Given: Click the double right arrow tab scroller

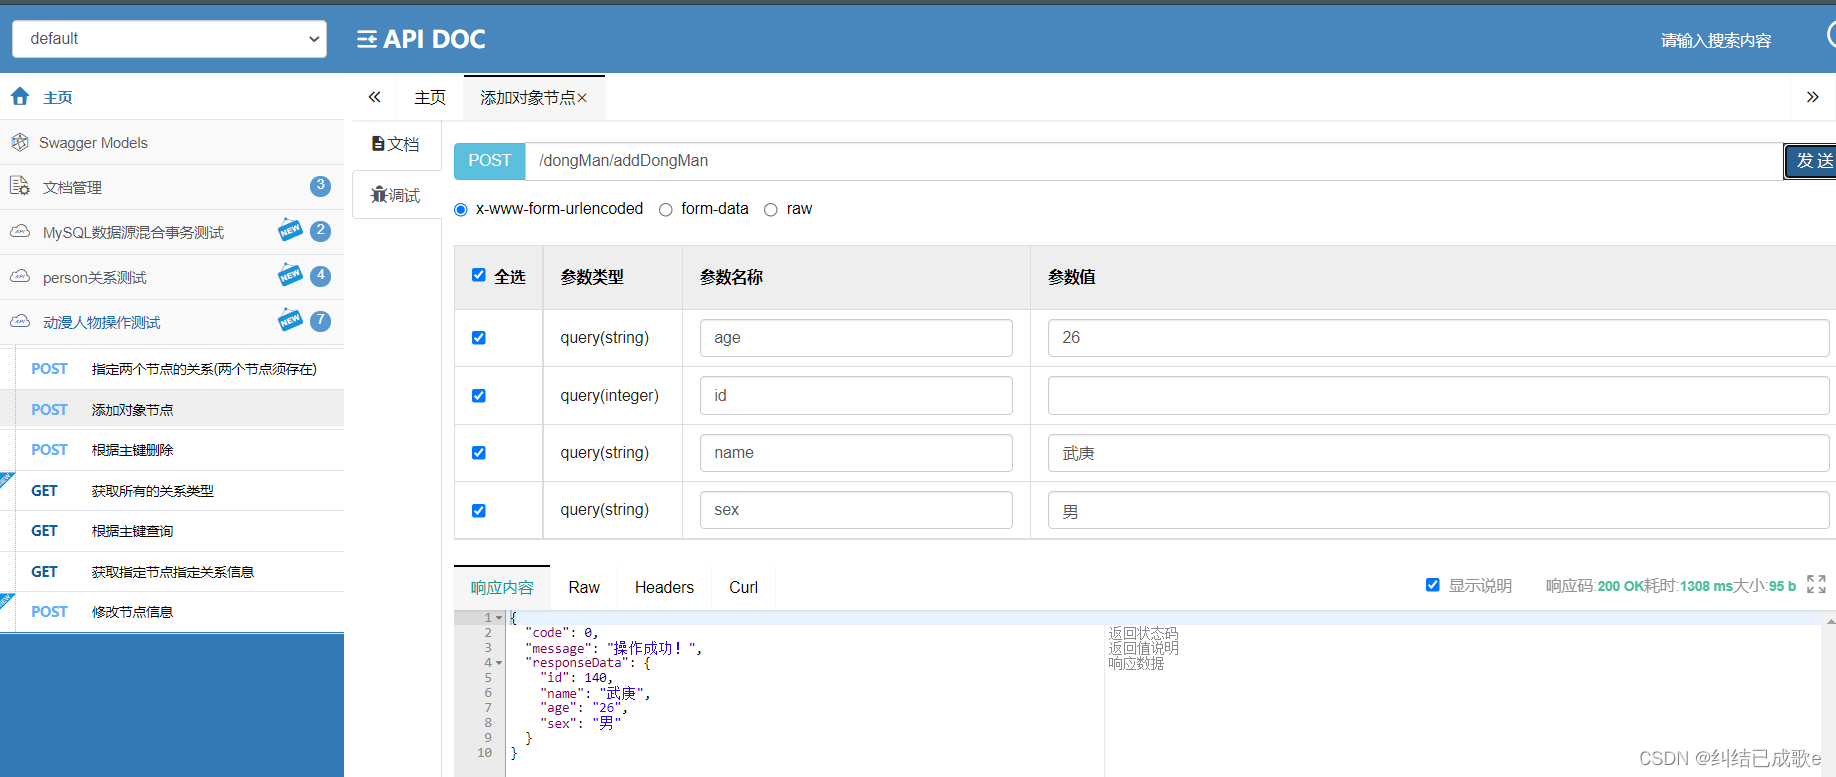Looking at the screenshot, I should pos(1813,97).
